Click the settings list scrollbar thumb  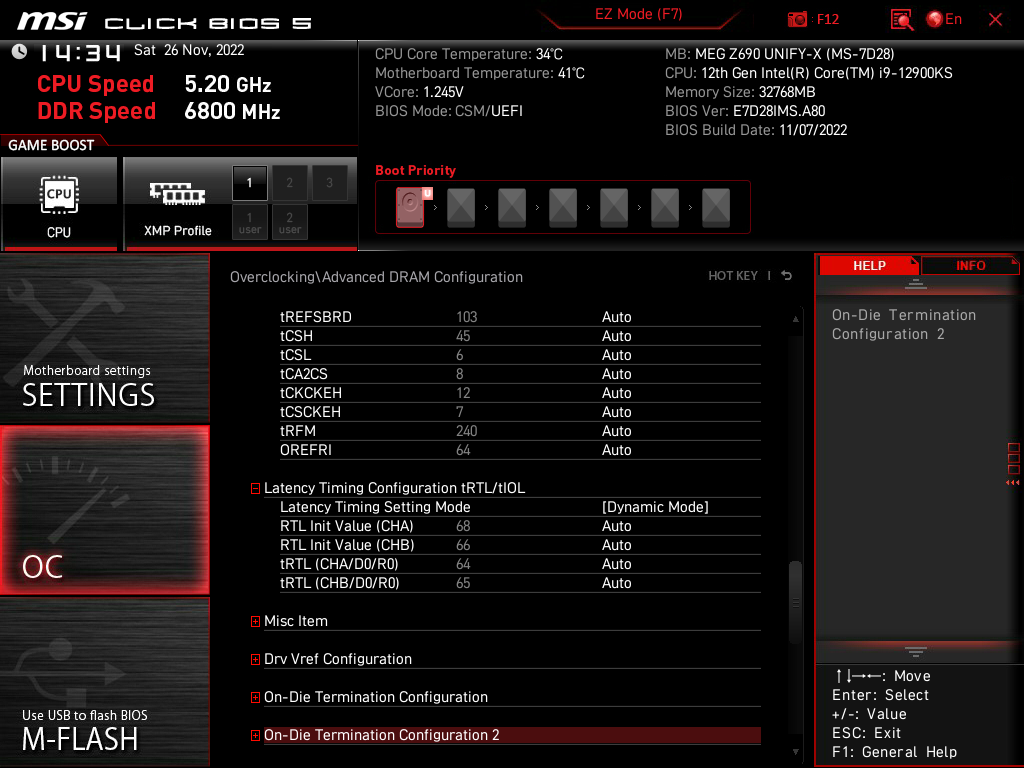pos(795,603)
